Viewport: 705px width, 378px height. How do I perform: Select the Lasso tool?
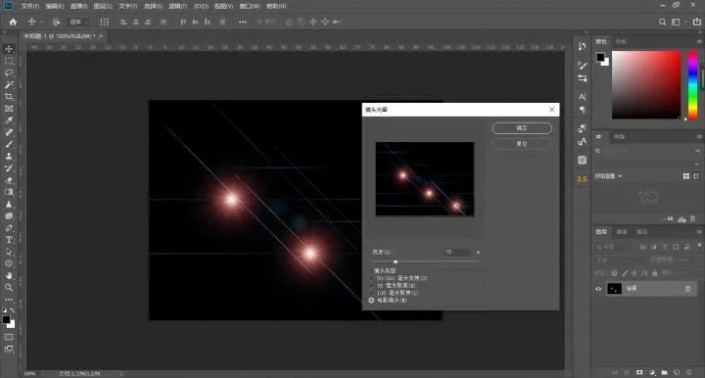(x=9, y=73)
